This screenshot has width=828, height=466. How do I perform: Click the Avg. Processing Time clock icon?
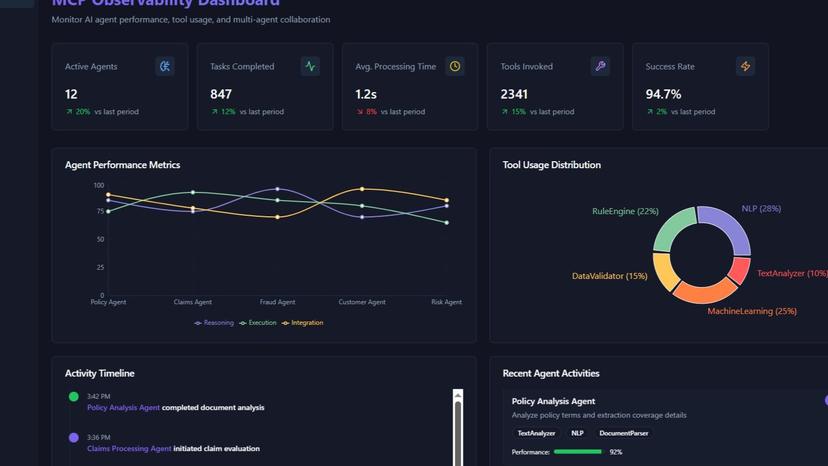(x=455, y=66)
